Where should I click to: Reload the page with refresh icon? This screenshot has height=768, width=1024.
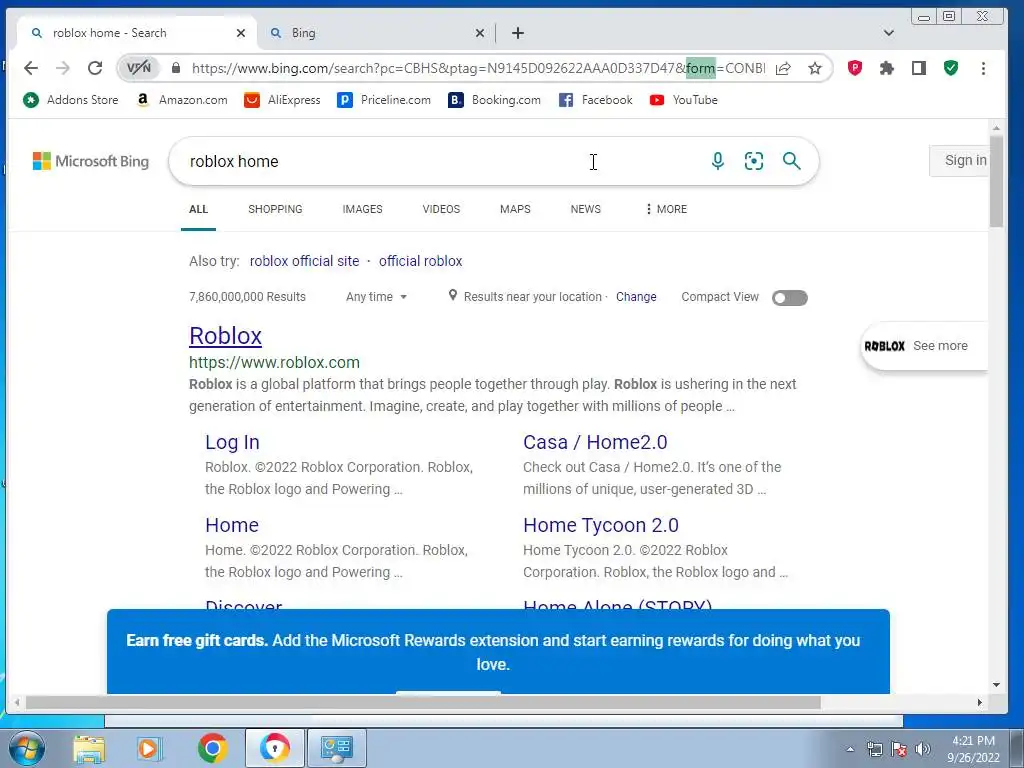pyautogui.click(x=95, y=68)
